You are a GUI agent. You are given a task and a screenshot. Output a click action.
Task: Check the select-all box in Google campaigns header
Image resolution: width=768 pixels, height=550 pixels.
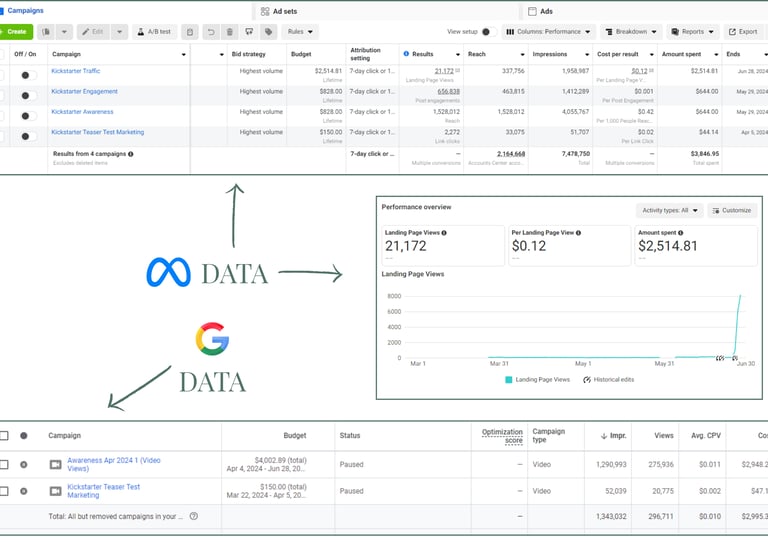click(4, 435)
